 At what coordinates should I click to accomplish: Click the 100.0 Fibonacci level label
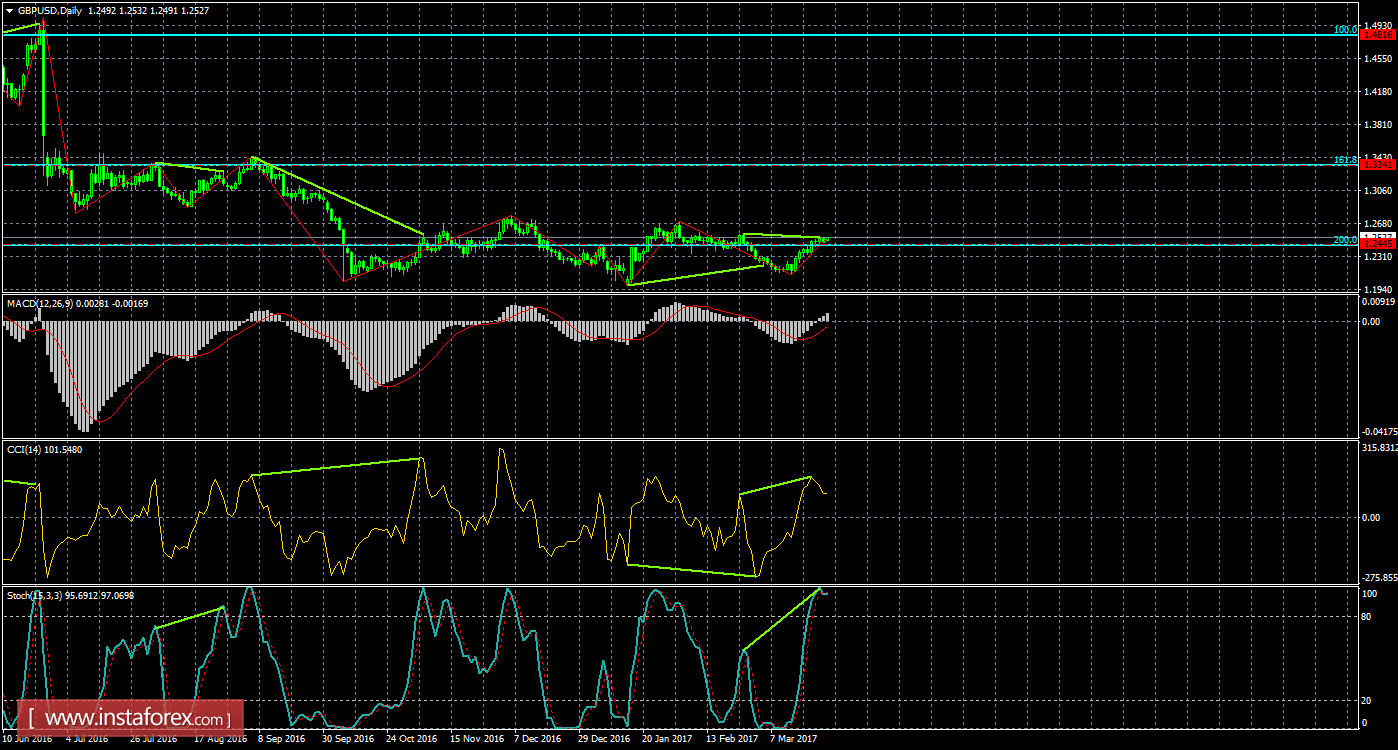coord(1345,30)
